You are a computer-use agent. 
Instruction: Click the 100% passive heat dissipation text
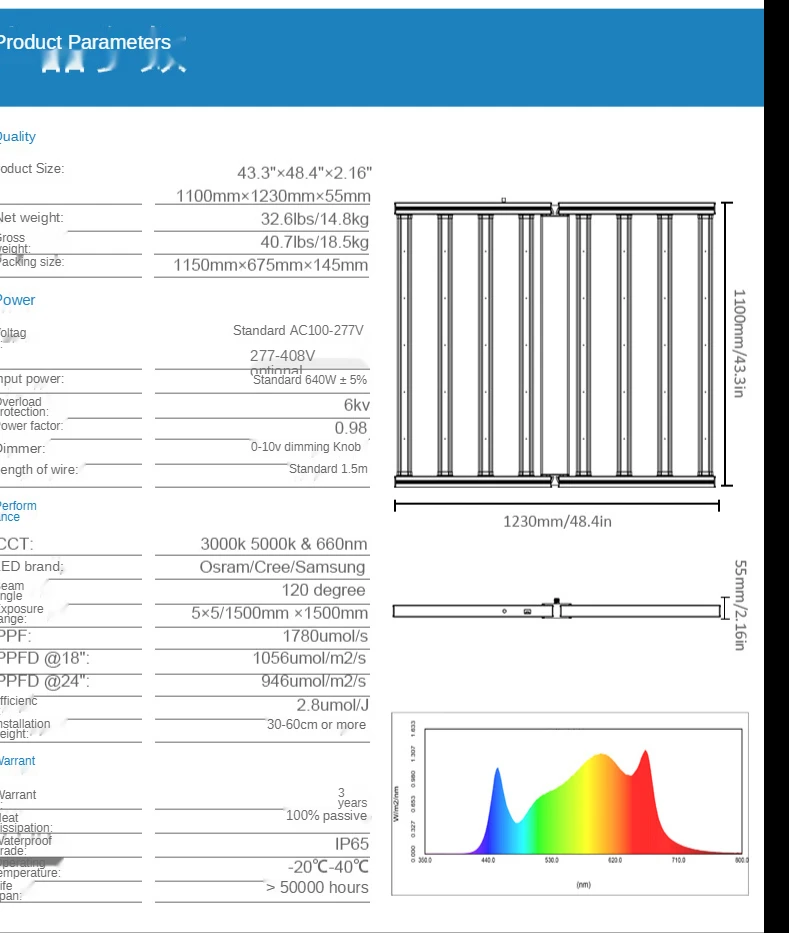[x=326, y=816]
